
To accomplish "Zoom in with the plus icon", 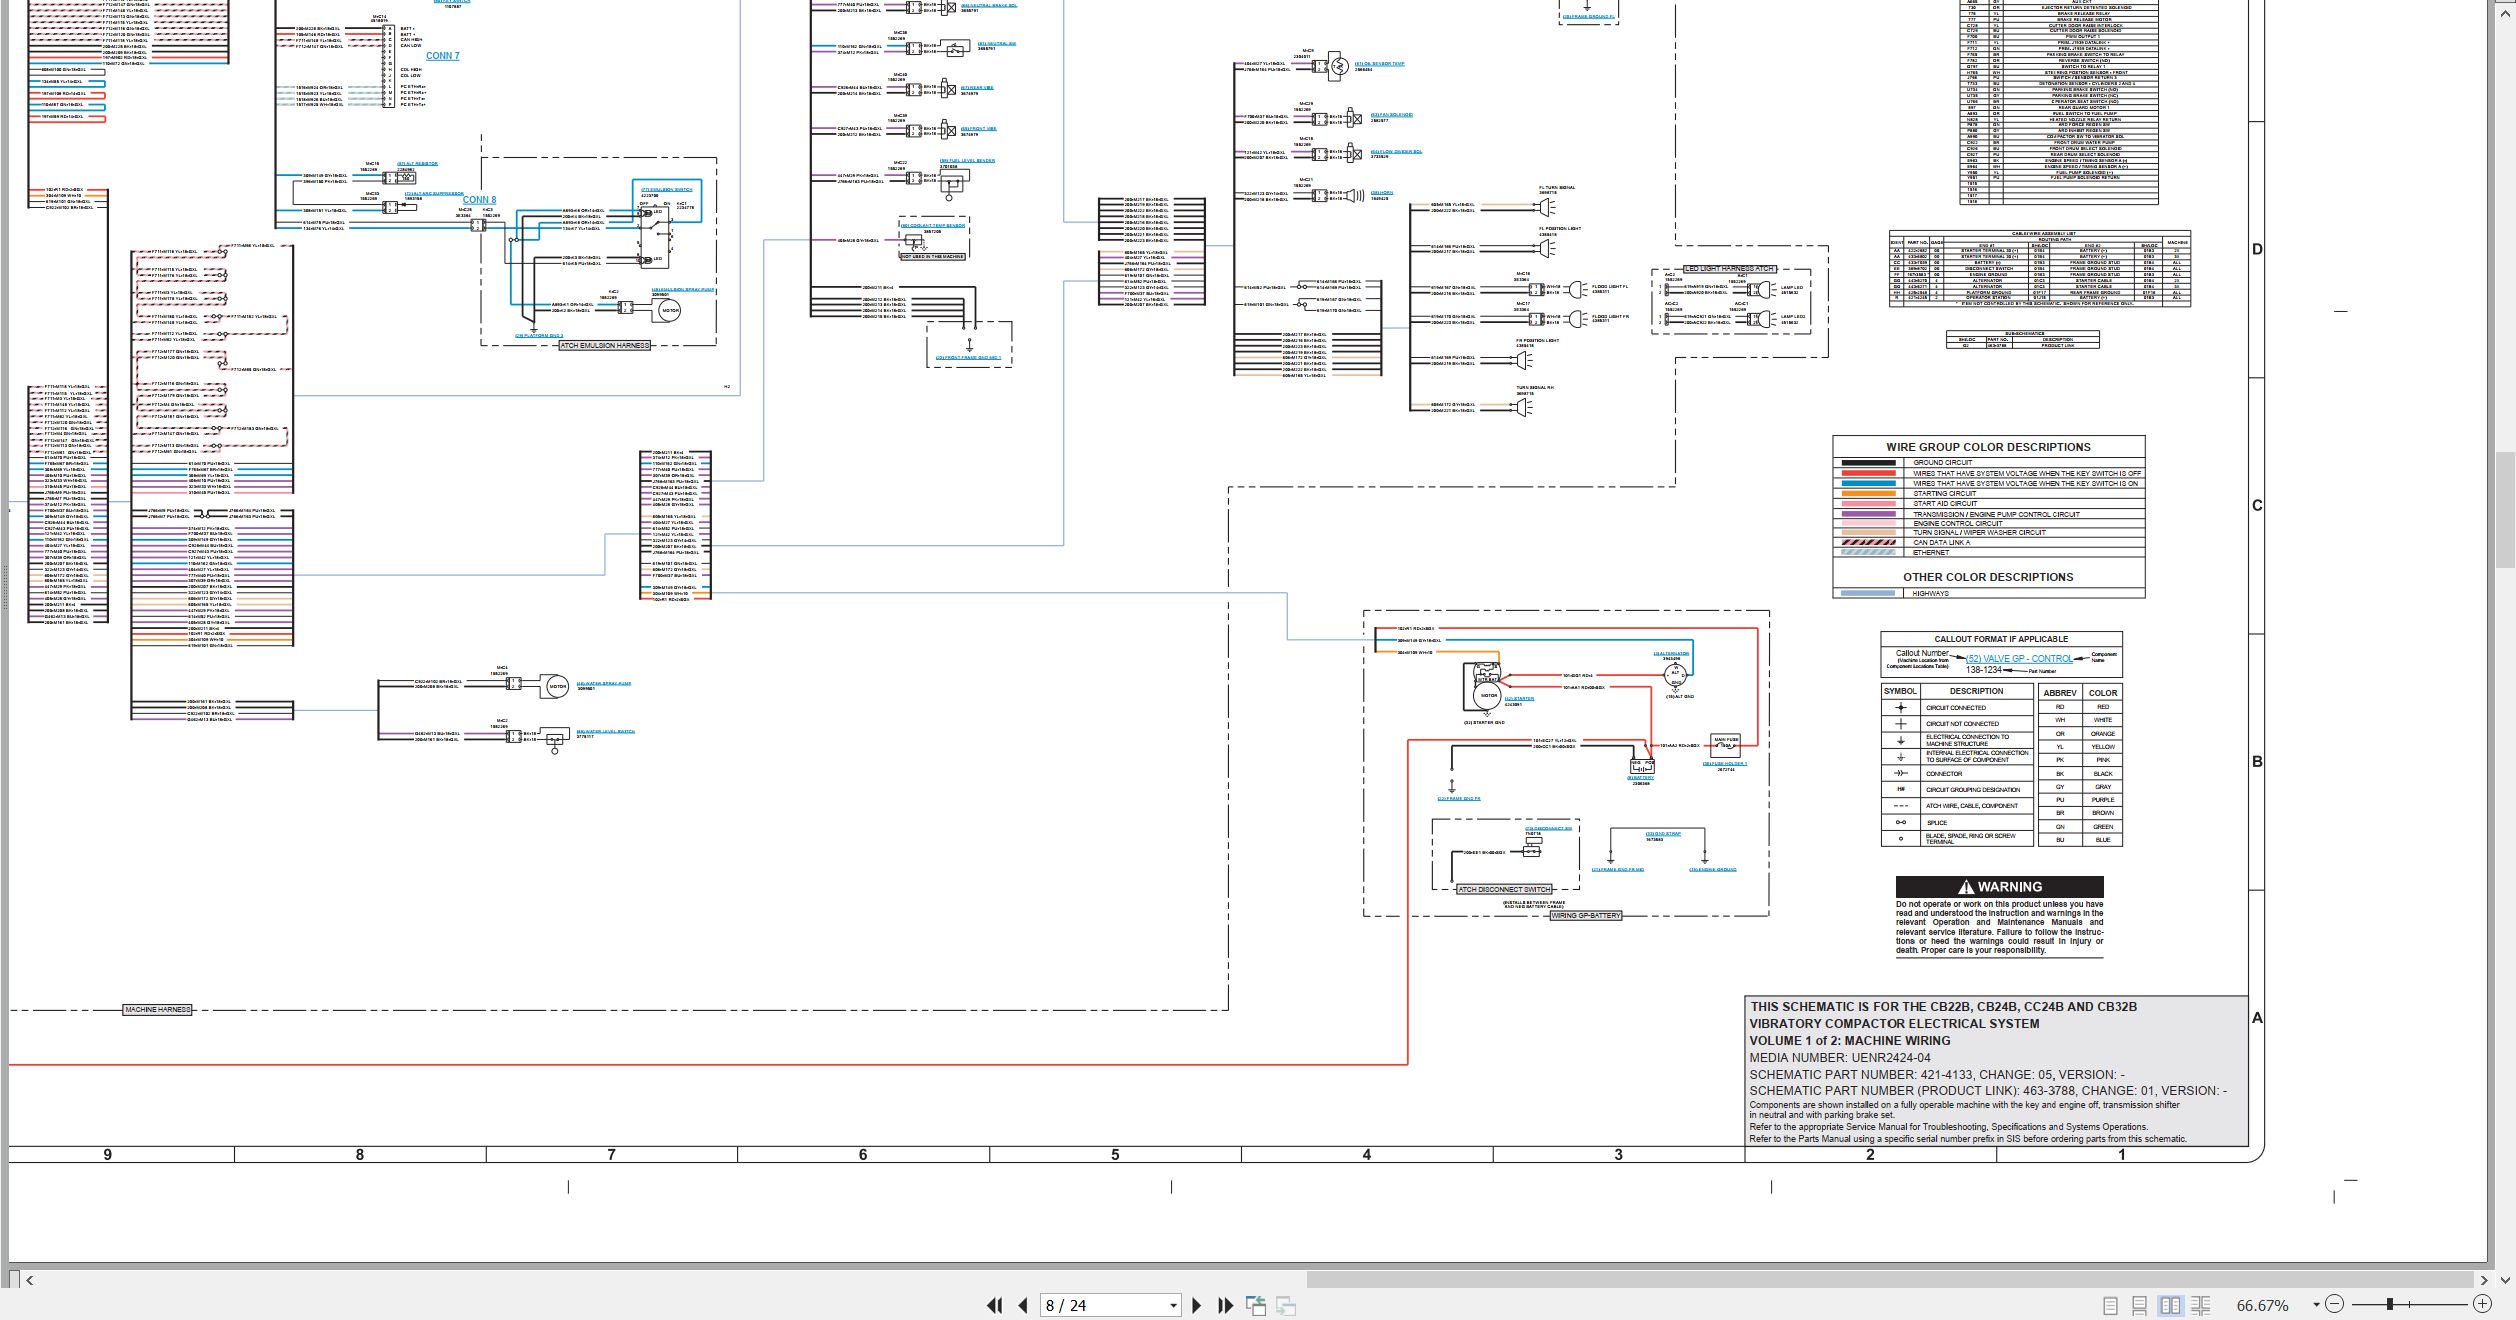I will click(x=2482, y=1304).
